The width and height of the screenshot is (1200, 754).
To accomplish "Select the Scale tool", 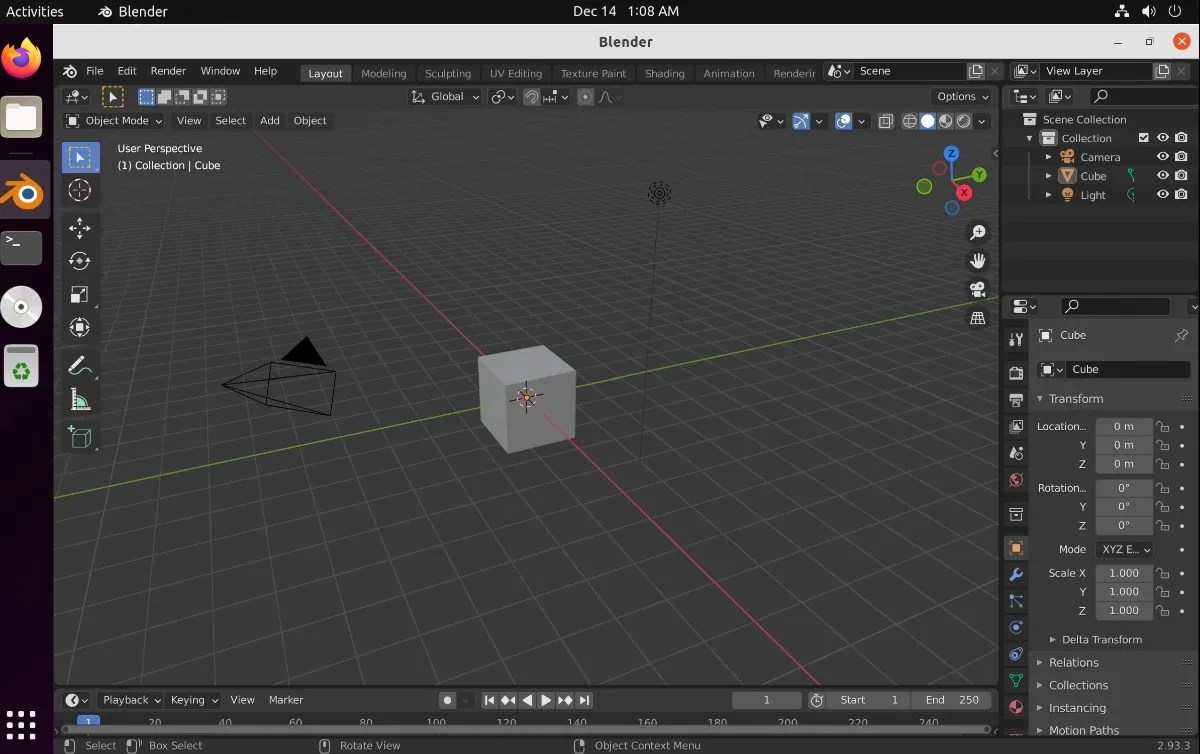I will tap(80, 294).
